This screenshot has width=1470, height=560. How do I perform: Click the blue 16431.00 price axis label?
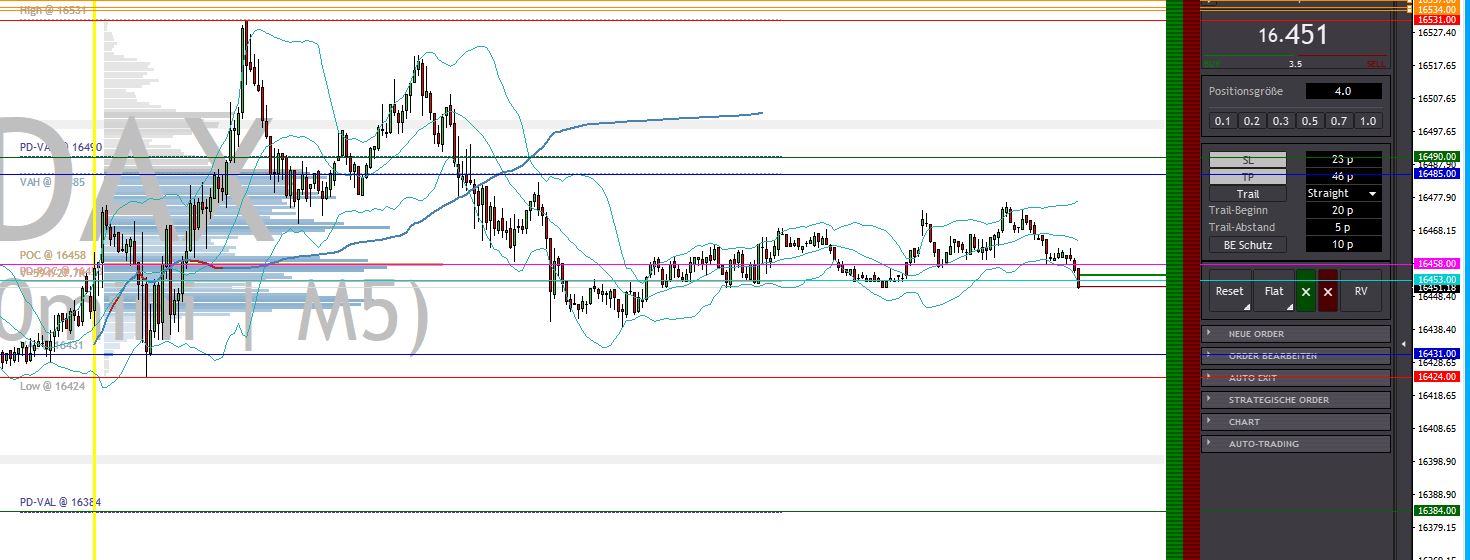(x=1436, y=354)
